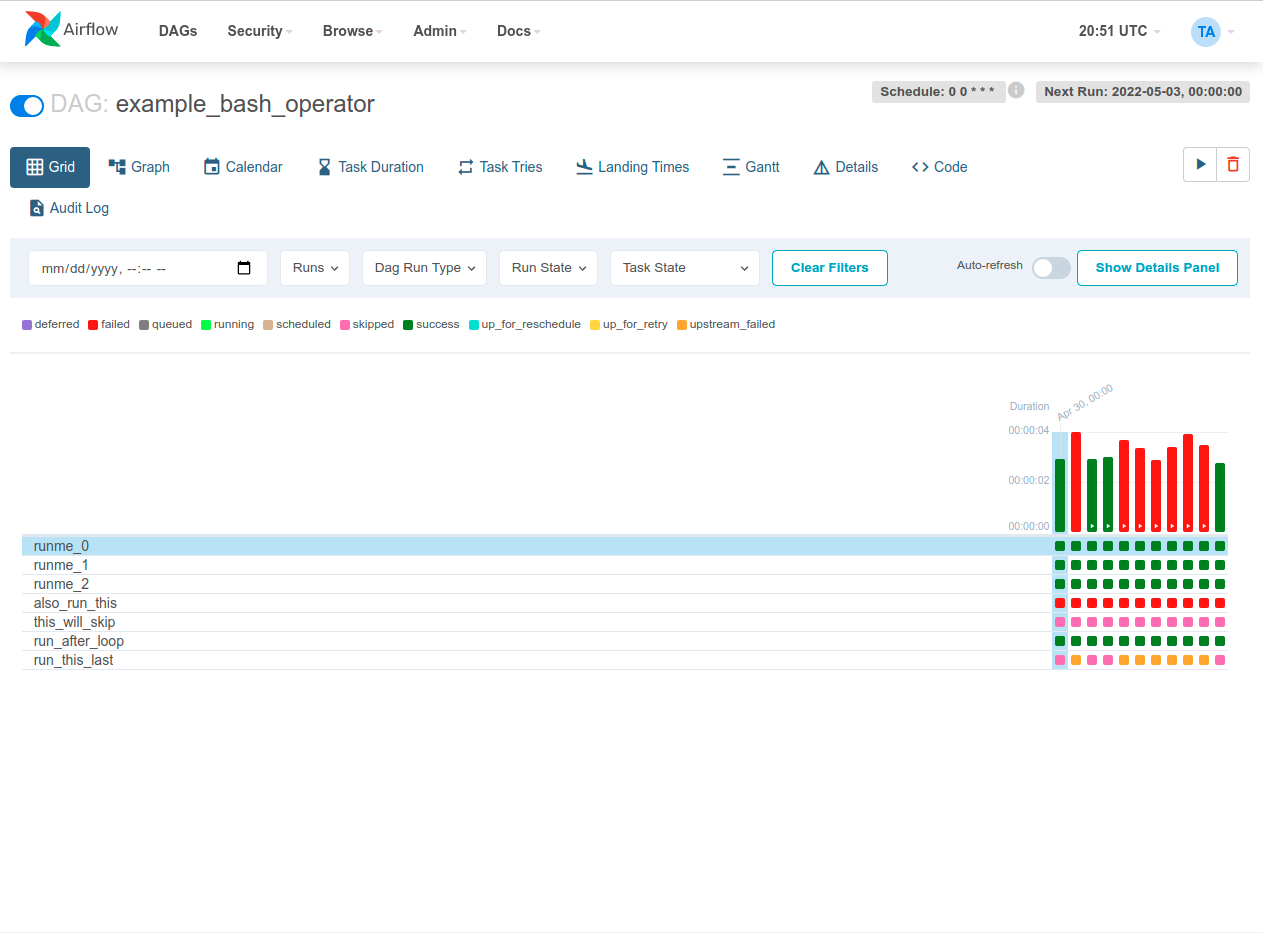Click the up_for_reschedule legend swatch
Image resolution: width=1263 pixels, height=933 pixels.
point(474,325)
